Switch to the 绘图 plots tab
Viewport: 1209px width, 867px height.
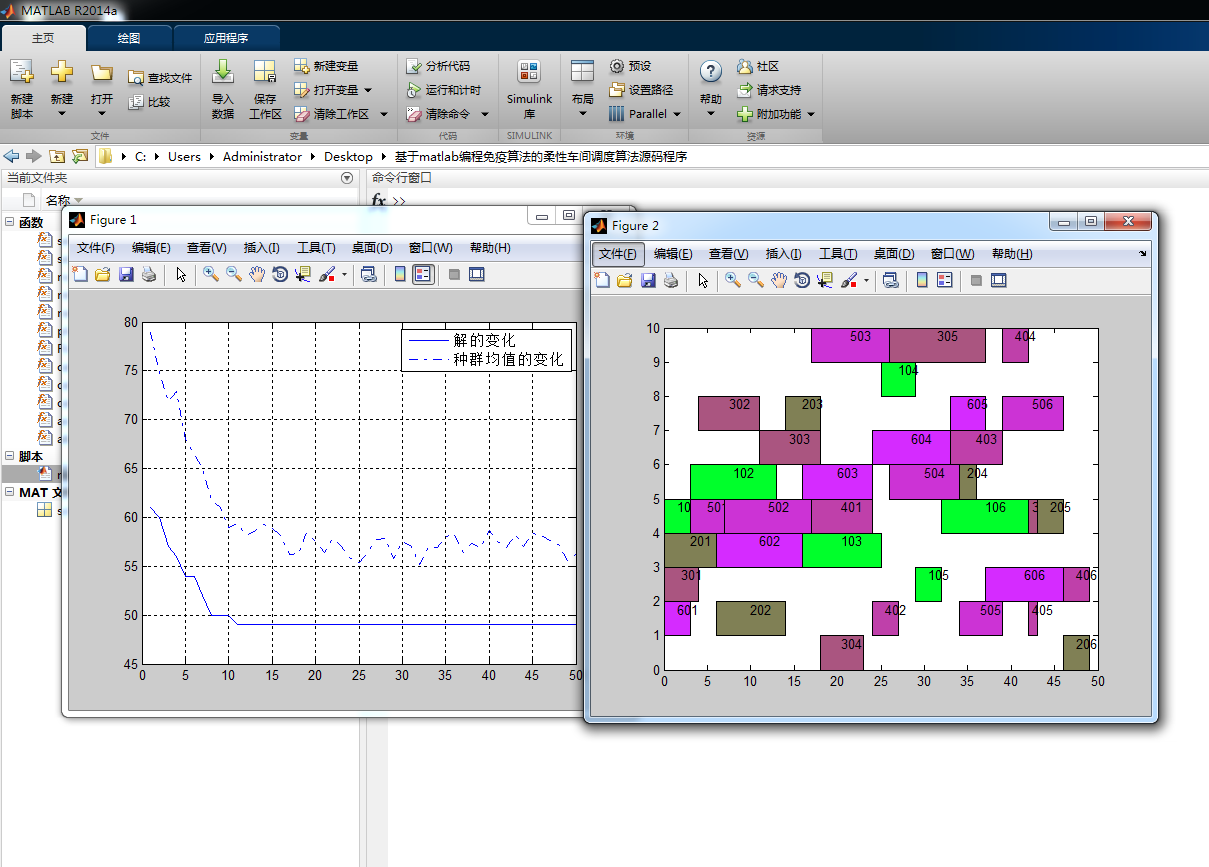(x=129, y=38)
